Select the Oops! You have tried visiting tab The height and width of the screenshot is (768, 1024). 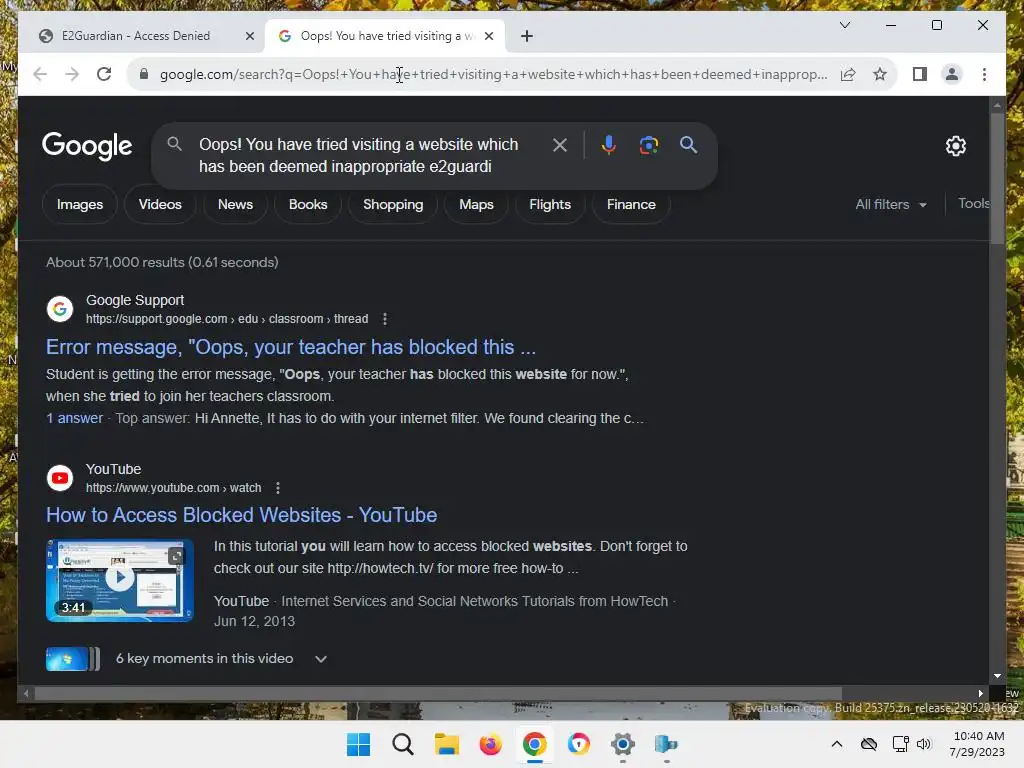[385, 36]
